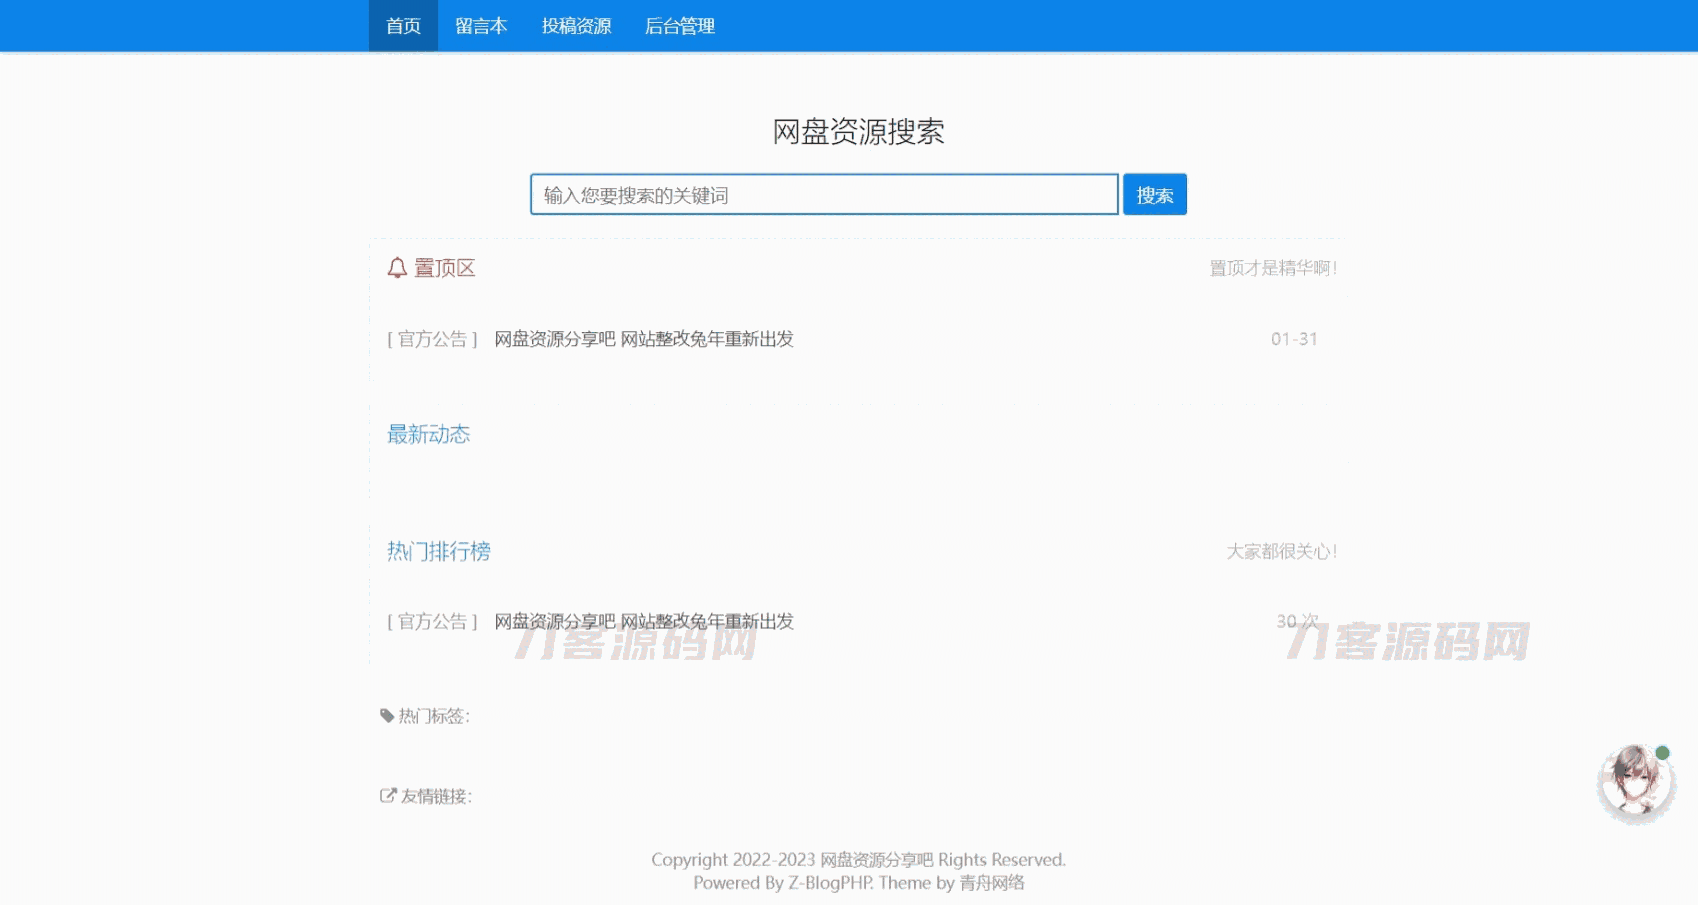The image size is (1698, 905).
Task: Click the 网盘资源搜索 page title
Action: [x=858, y=131]
